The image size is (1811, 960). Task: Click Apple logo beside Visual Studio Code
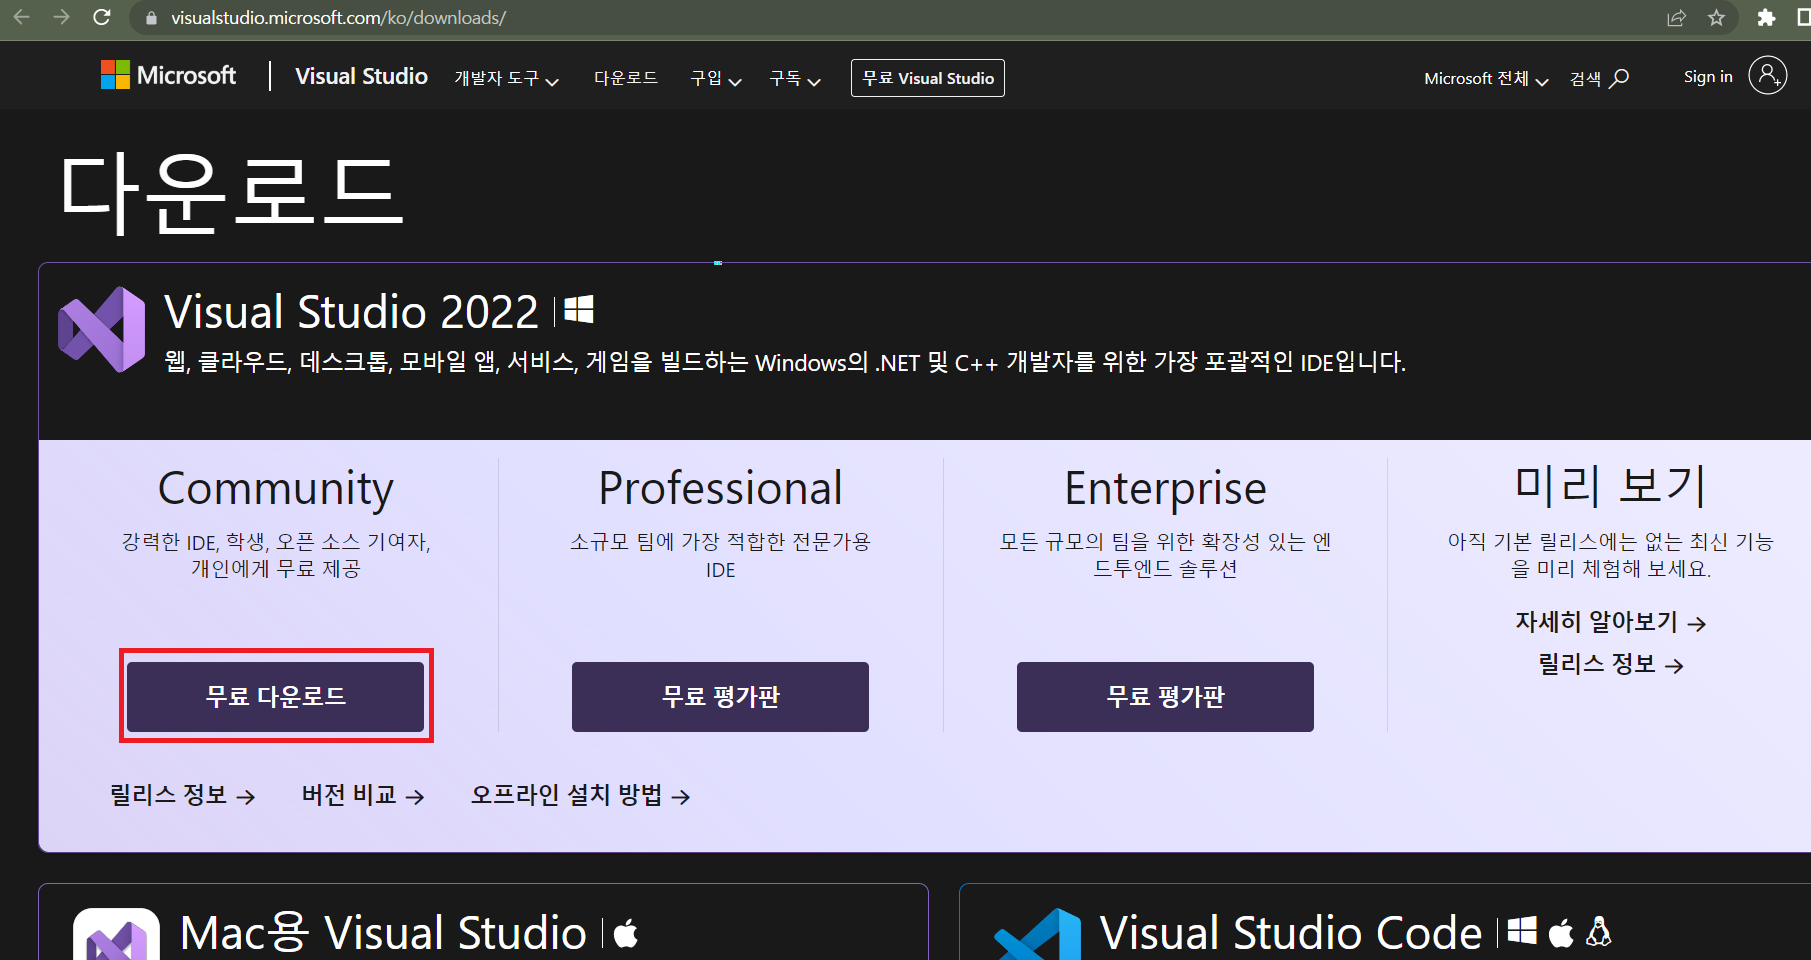click(x=1561, y=932)
